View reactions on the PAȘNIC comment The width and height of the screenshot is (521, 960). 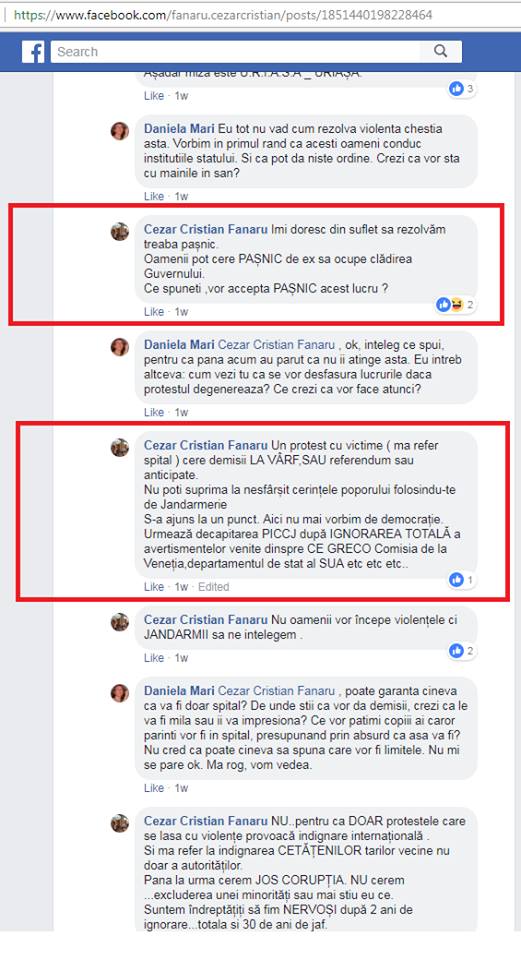click(455, 304)
